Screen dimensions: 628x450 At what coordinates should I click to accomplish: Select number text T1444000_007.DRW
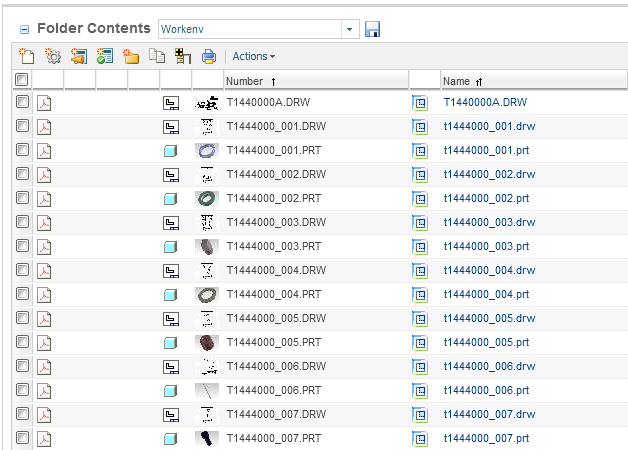[x=276, y=414]
